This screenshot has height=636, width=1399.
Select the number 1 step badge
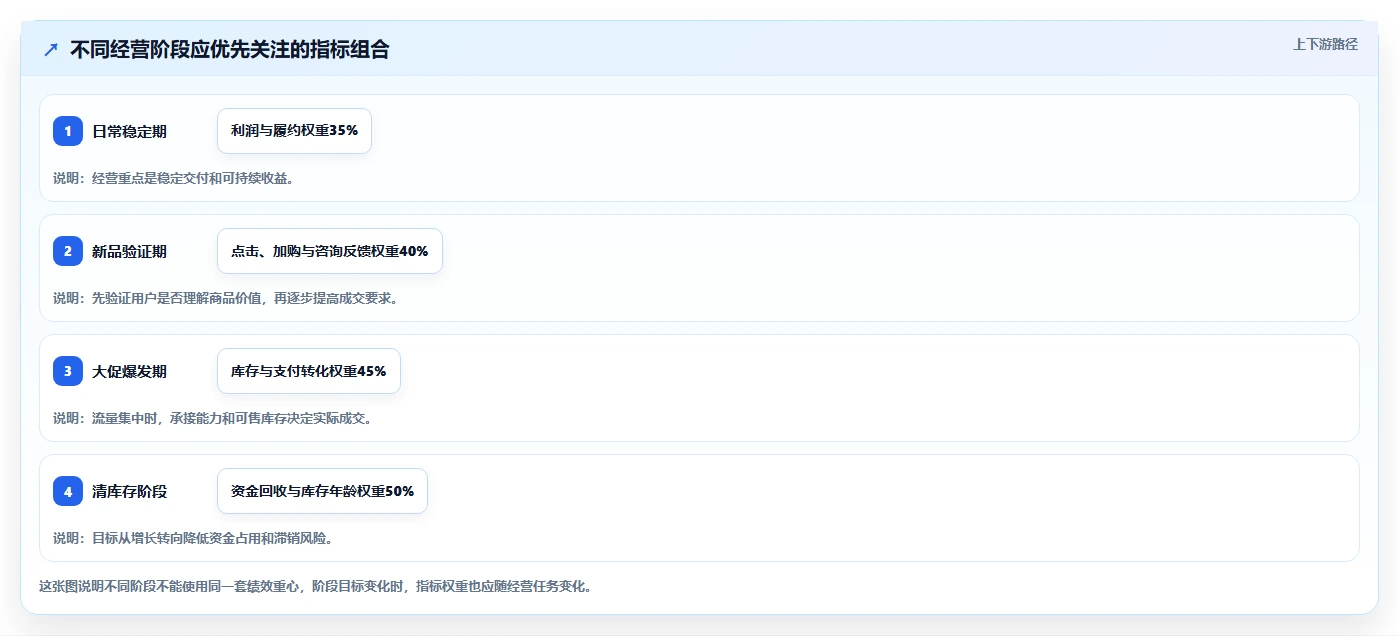click(x=68, y=131)
